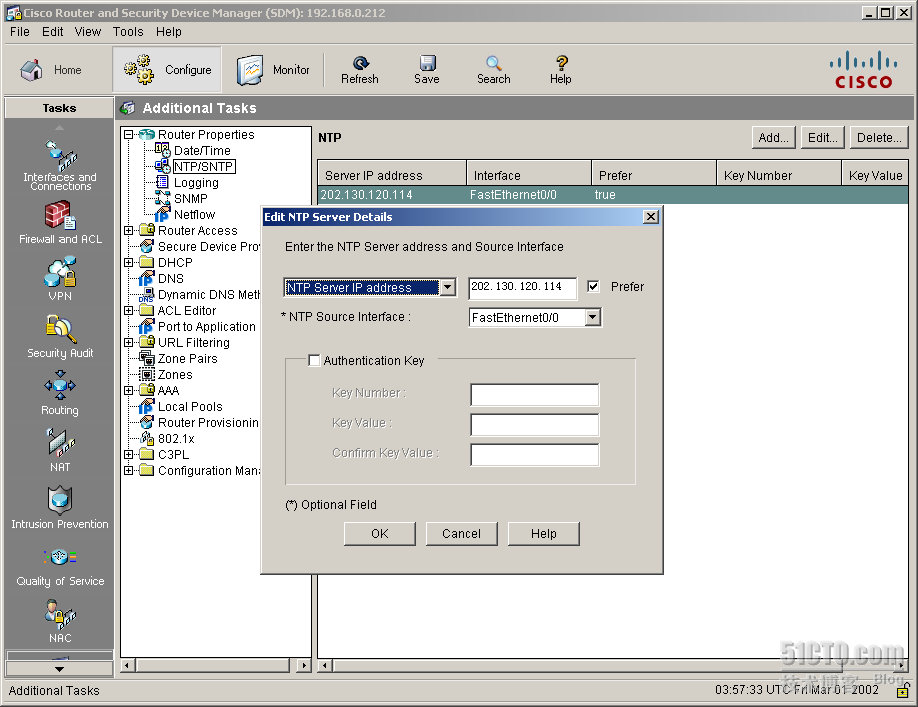Open the View menu
The width and height of the screenshot is (918, 707).
88,32
